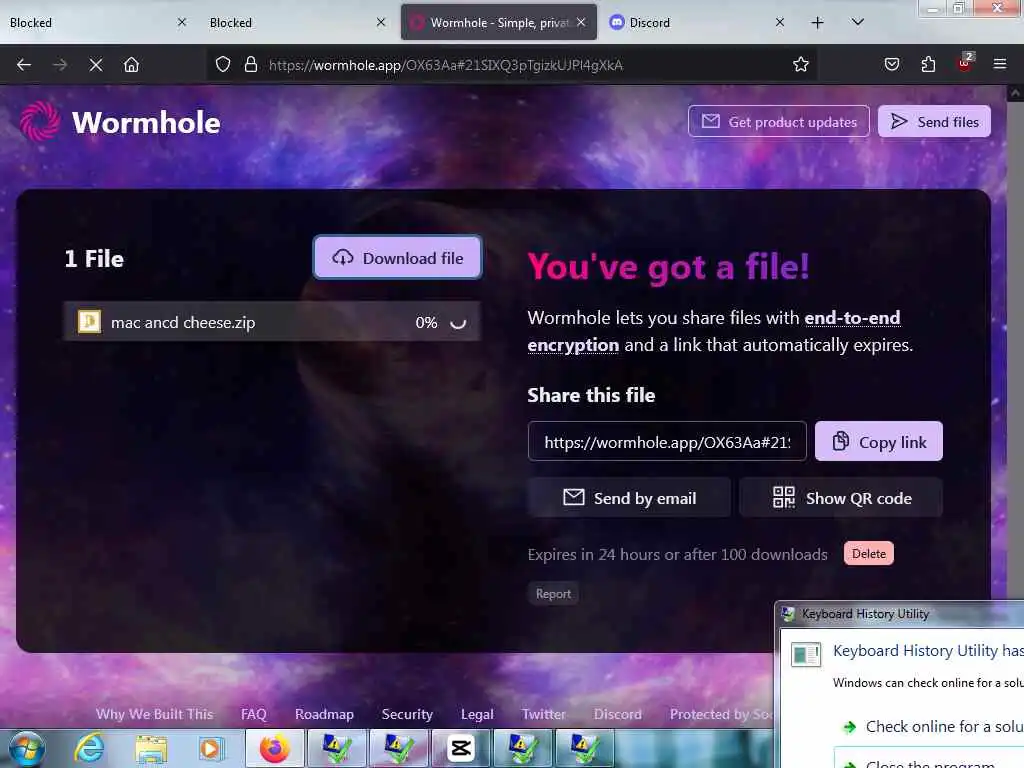Click the red Delete button
1024x768 pixels.
[869, 554]
